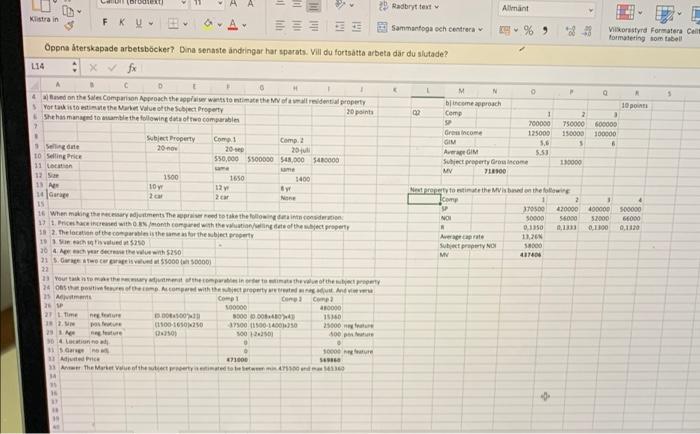Open the underline style dropdown arrow
Viewport: 700px width, 434px height.
[x=151, y=23]
